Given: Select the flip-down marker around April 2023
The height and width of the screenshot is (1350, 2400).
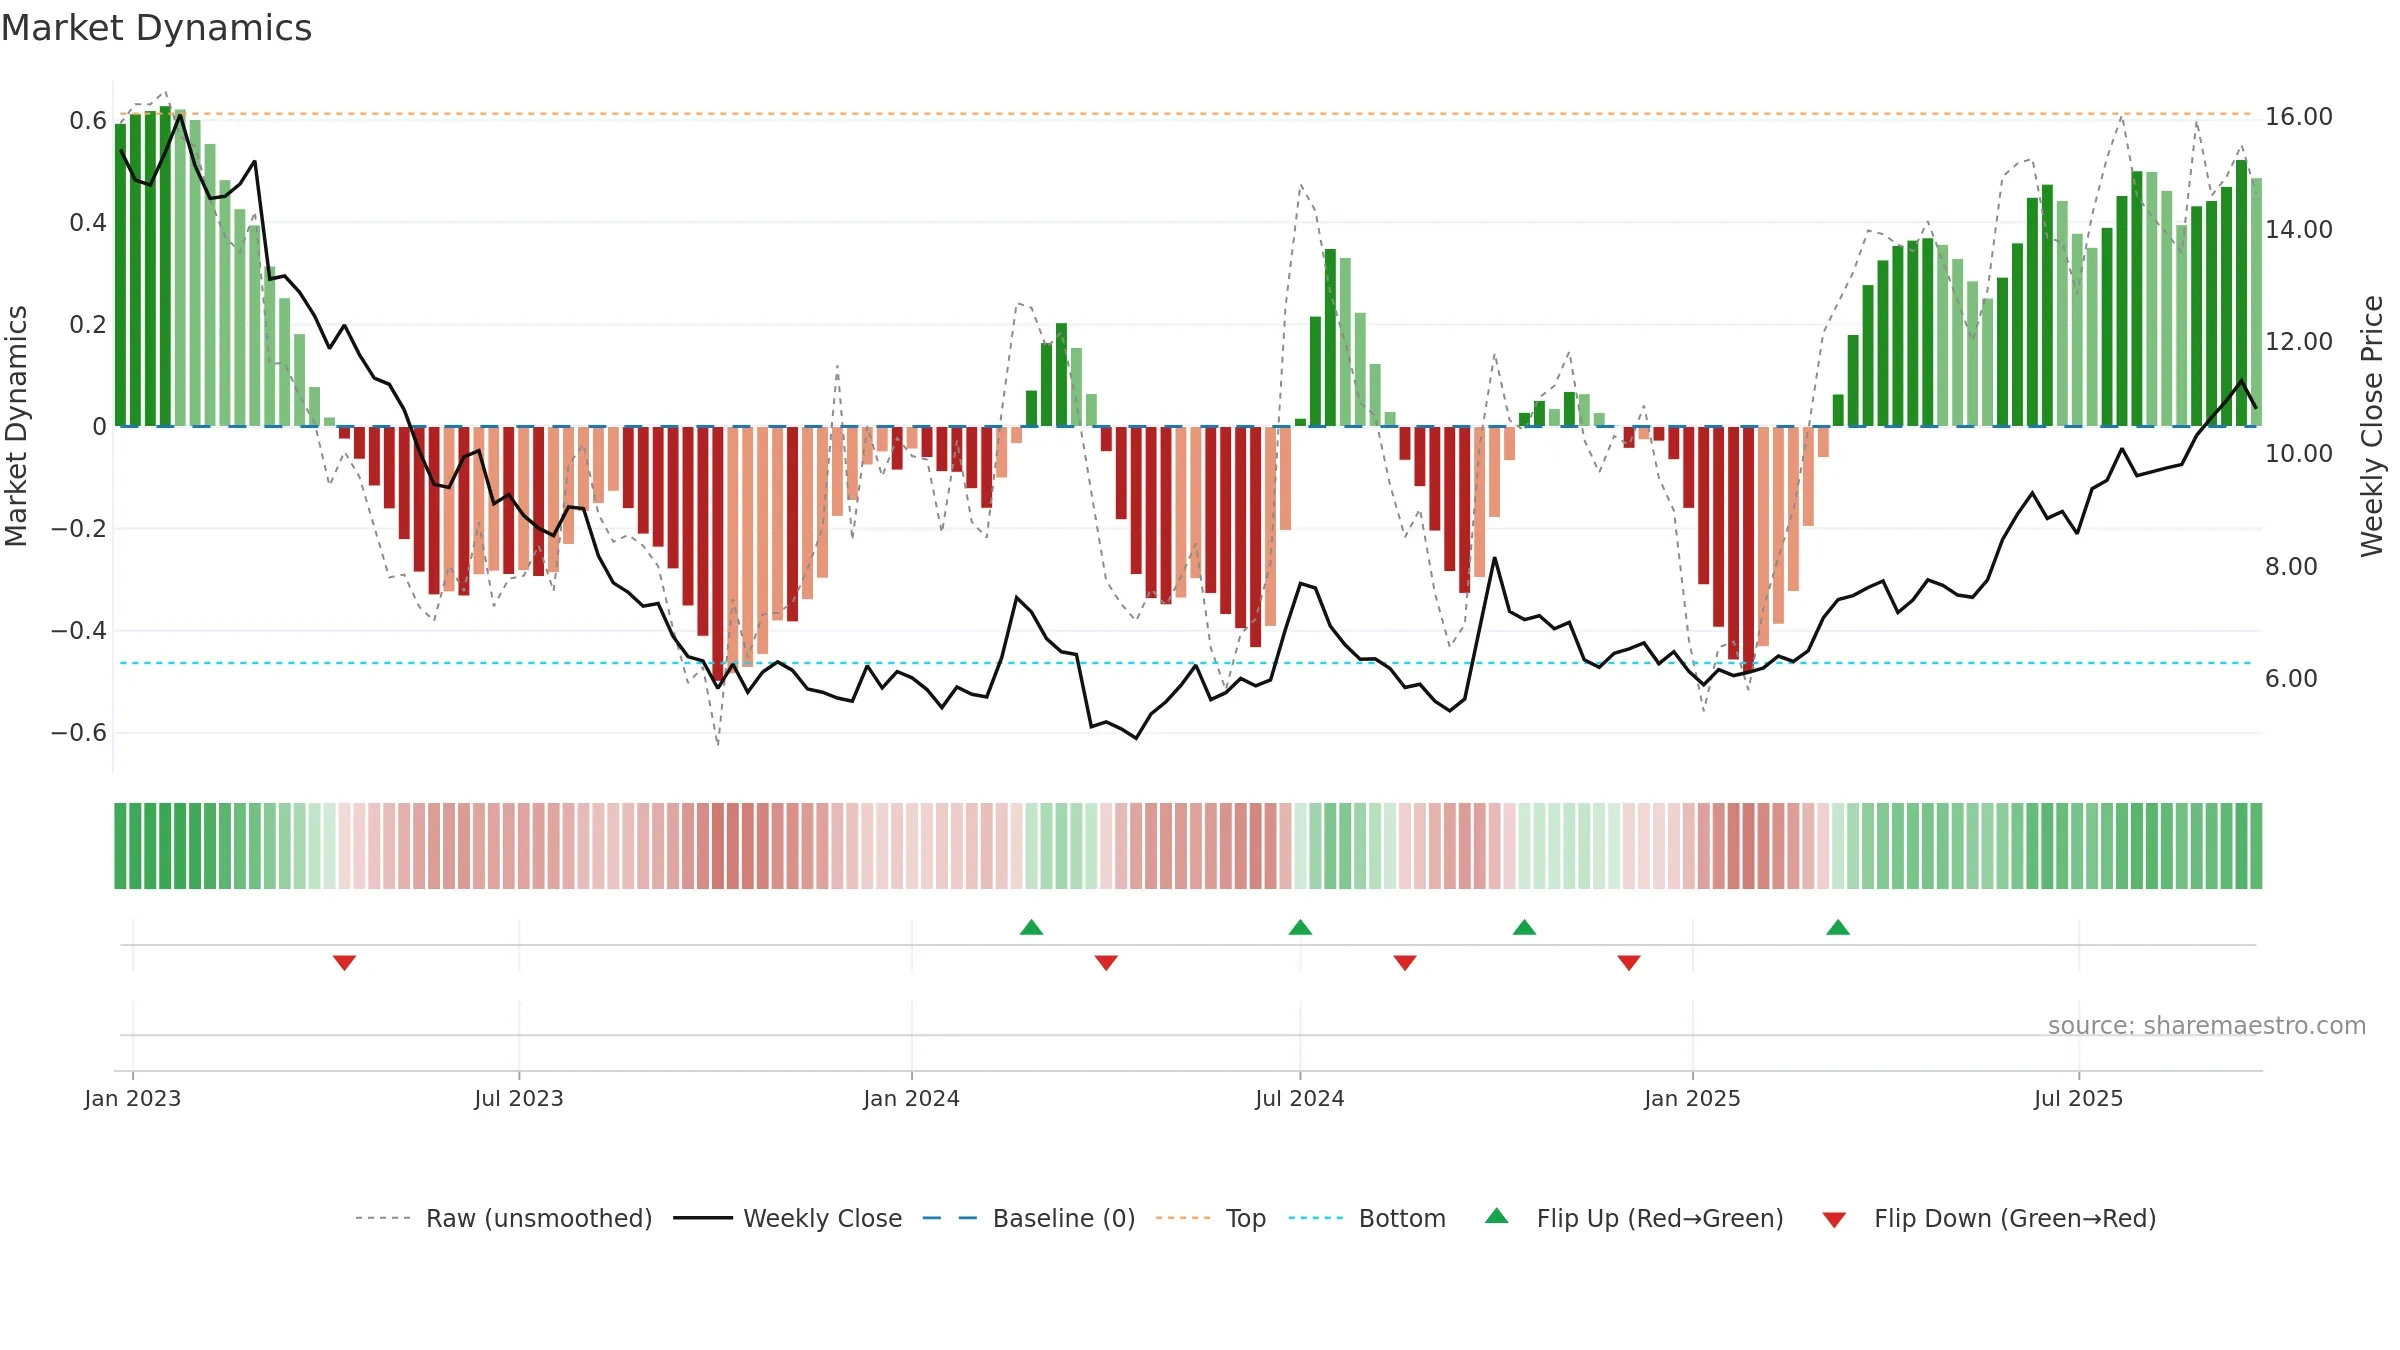Looking at the screenshot, I should (x=344, y=963).
